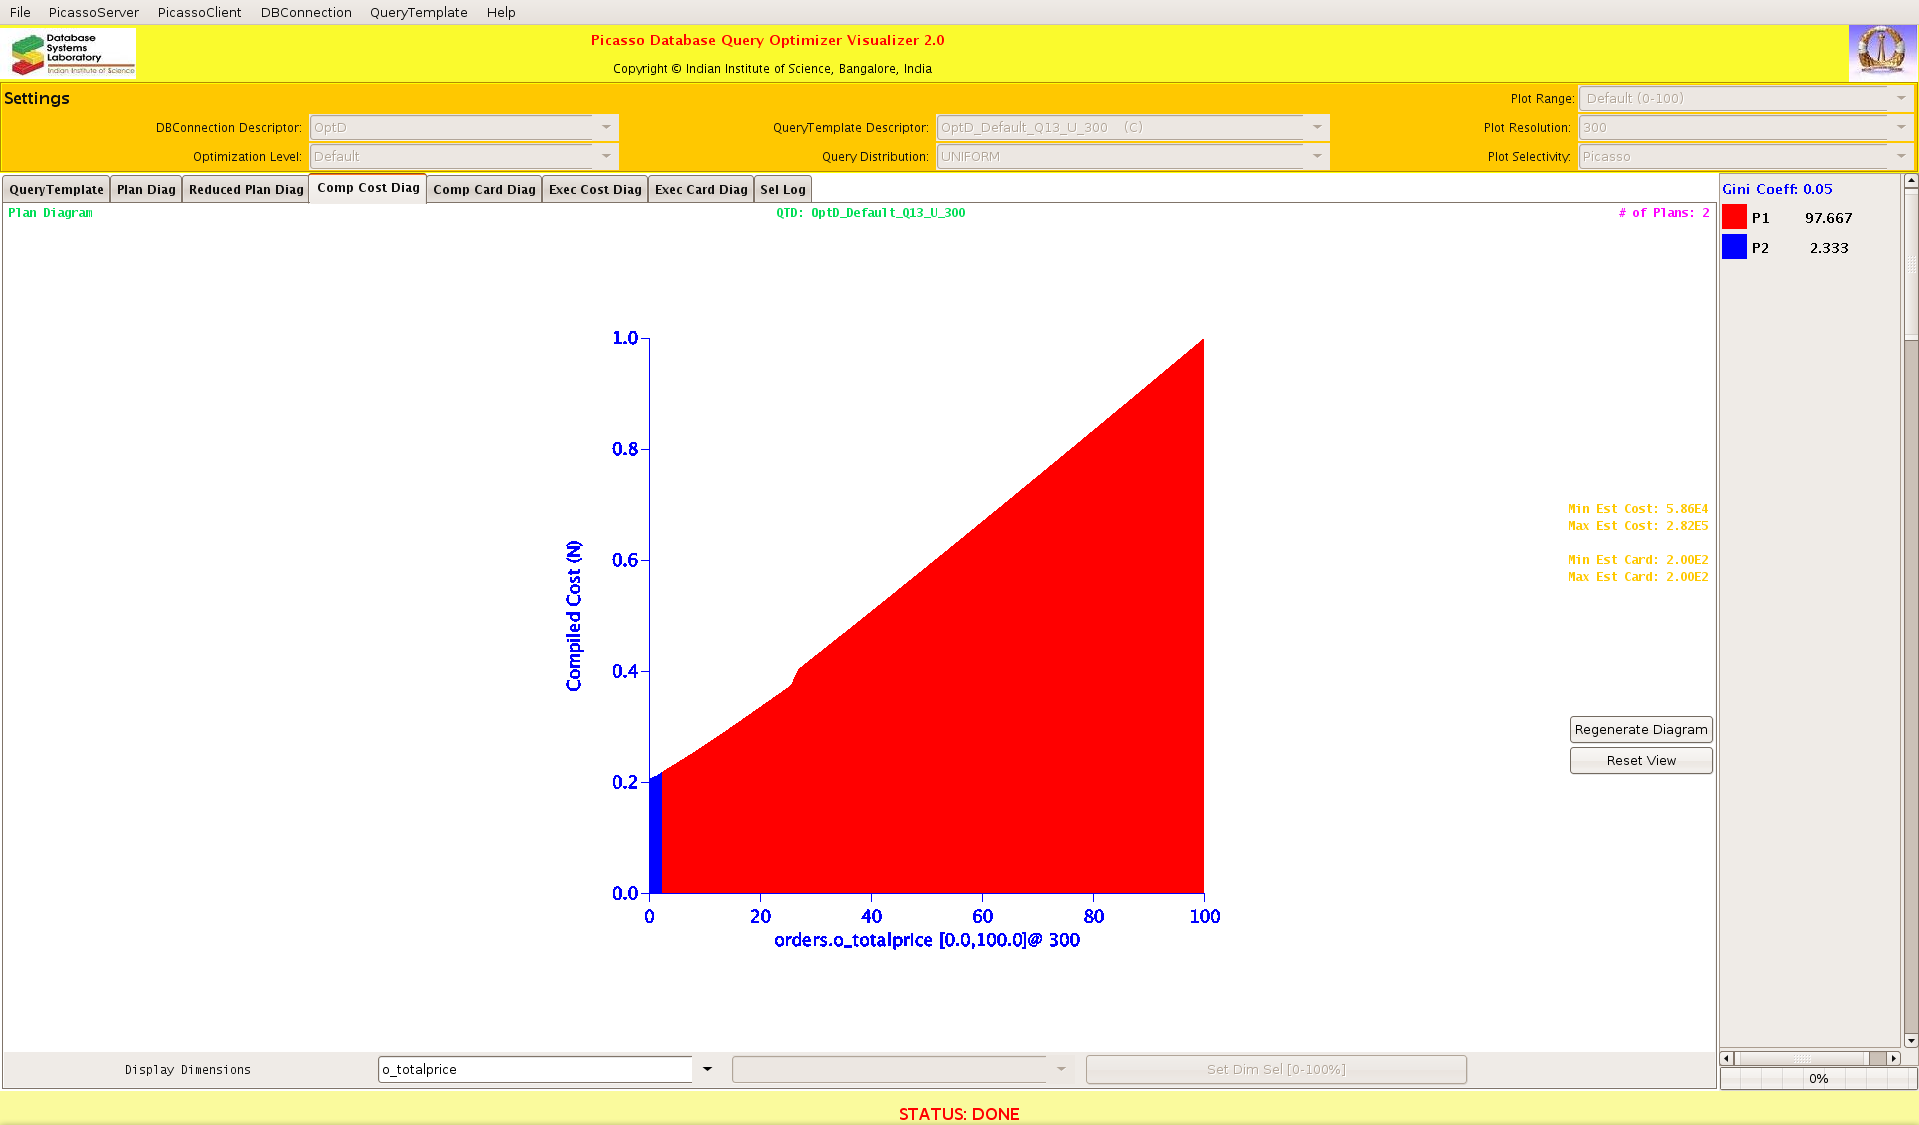Switch to the Exec Cost Diag tab
This screenshot has height=1125, width=1919.
pyautogui.click(x=595, y=190)
